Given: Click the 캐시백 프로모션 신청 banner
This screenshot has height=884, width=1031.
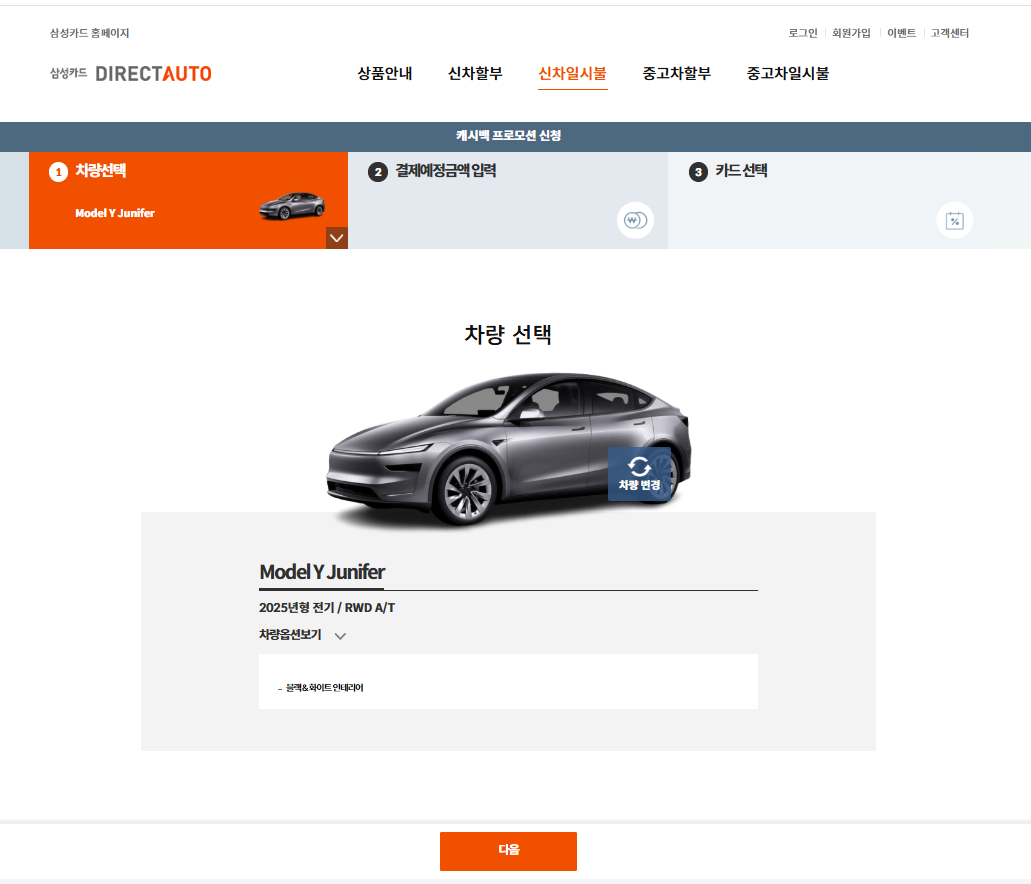Looking at the screenshot, I should [509, 135].
